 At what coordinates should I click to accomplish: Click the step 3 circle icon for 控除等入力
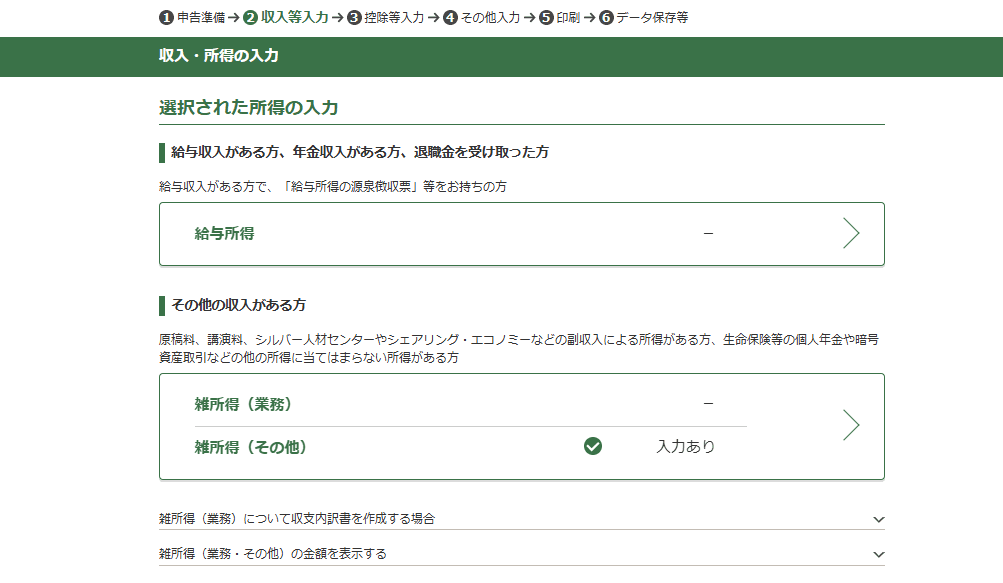(354, 17)
